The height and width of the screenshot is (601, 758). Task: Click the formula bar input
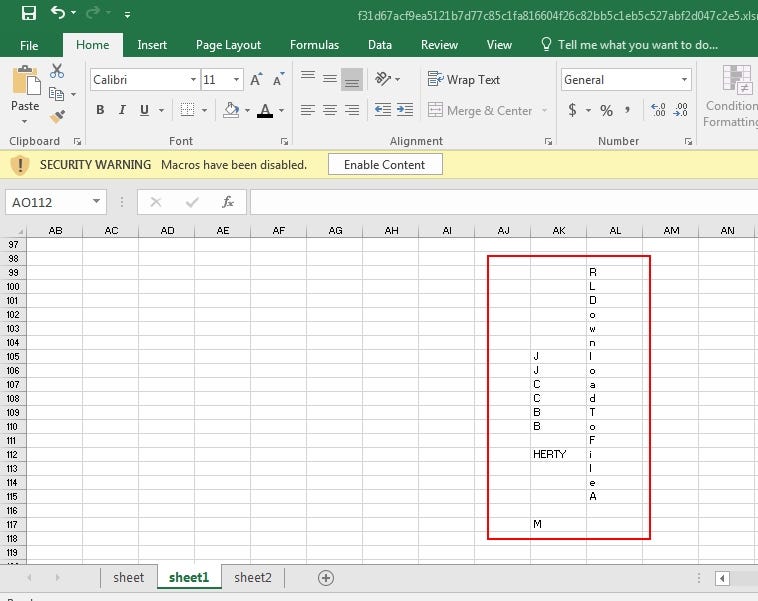point(504,202)
